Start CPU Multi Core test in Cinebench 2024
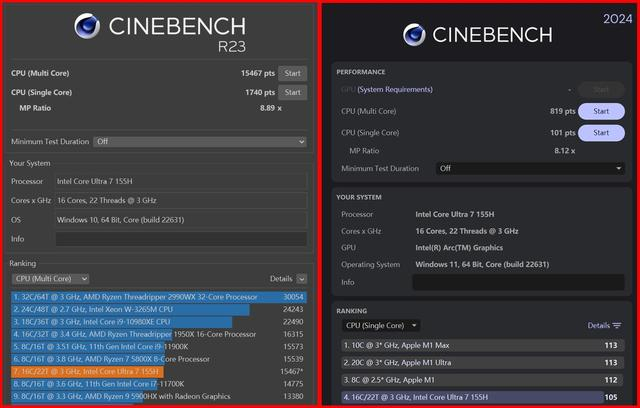This screenshot has width=640, height=408. 601,111
